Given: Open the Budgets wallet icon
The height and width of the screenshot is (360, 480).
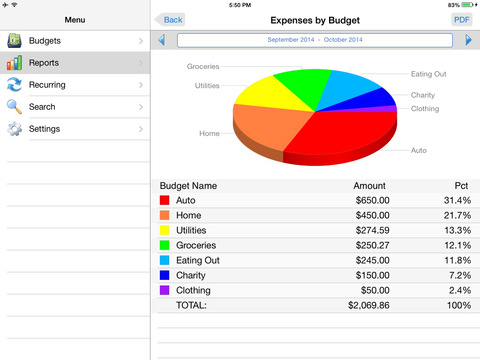Looking at the screenshot, I should [x=14, y=41].
